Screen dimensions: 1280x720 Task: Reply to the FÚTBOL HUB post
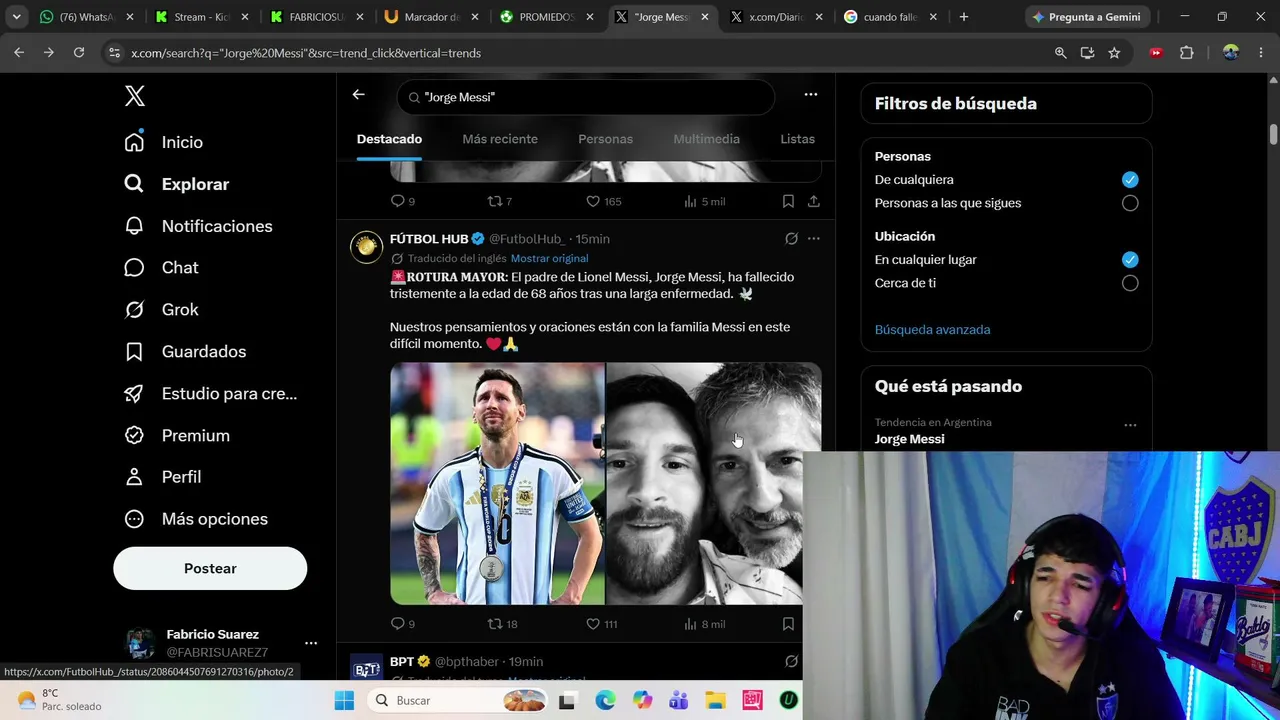[402, 624]
